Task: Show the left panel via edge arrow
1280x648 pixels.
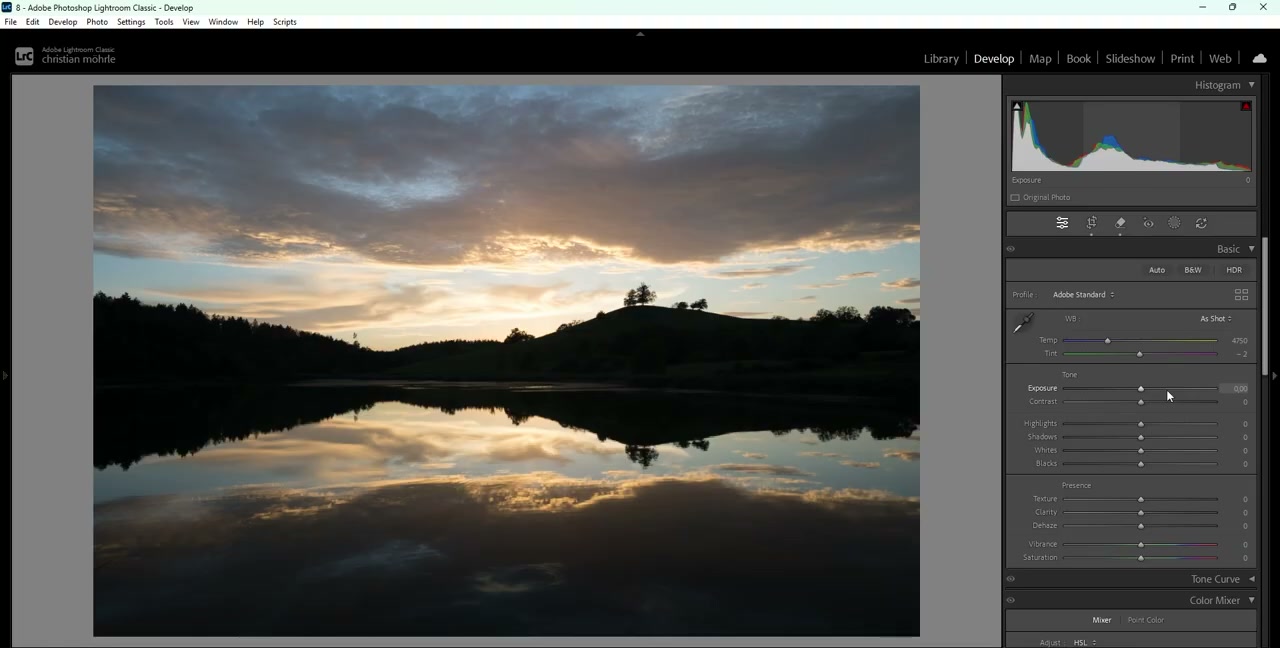Action: pyautogui.click(x=5, y=376)
